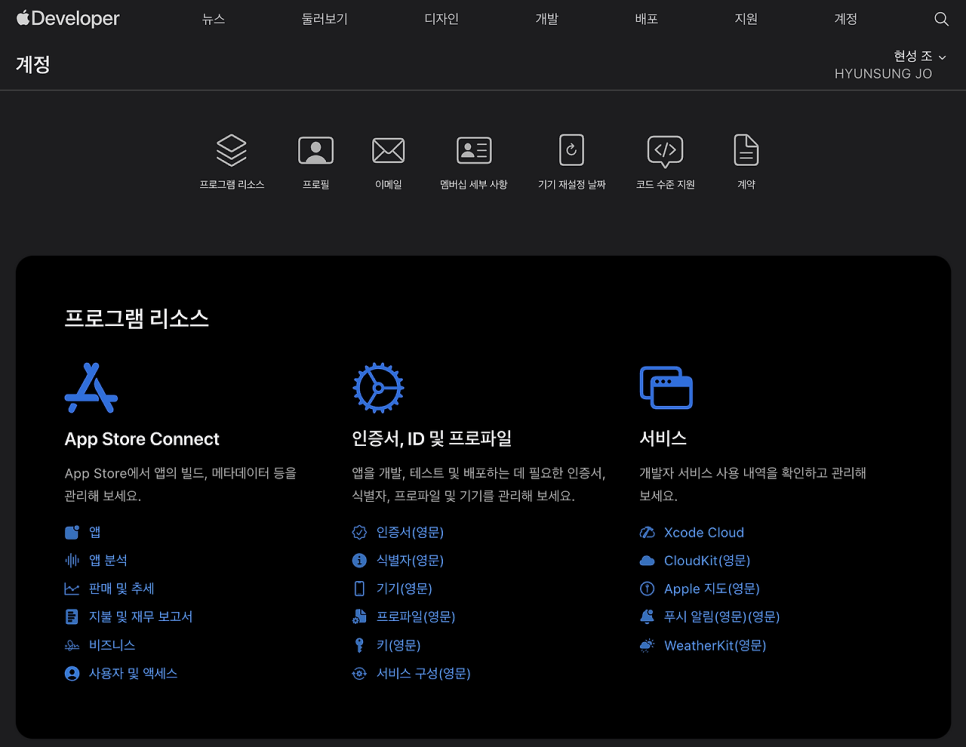Image resolution: width=966 pixels, height=747 pixels.
Task: Click the 앱 icon in list
Action: [72, 532]
